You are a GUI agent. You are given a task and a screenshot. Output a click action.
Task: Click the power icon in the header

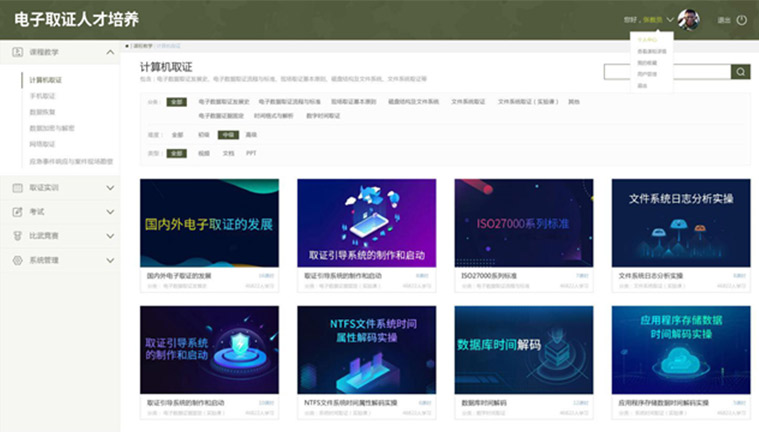[742, 20]
